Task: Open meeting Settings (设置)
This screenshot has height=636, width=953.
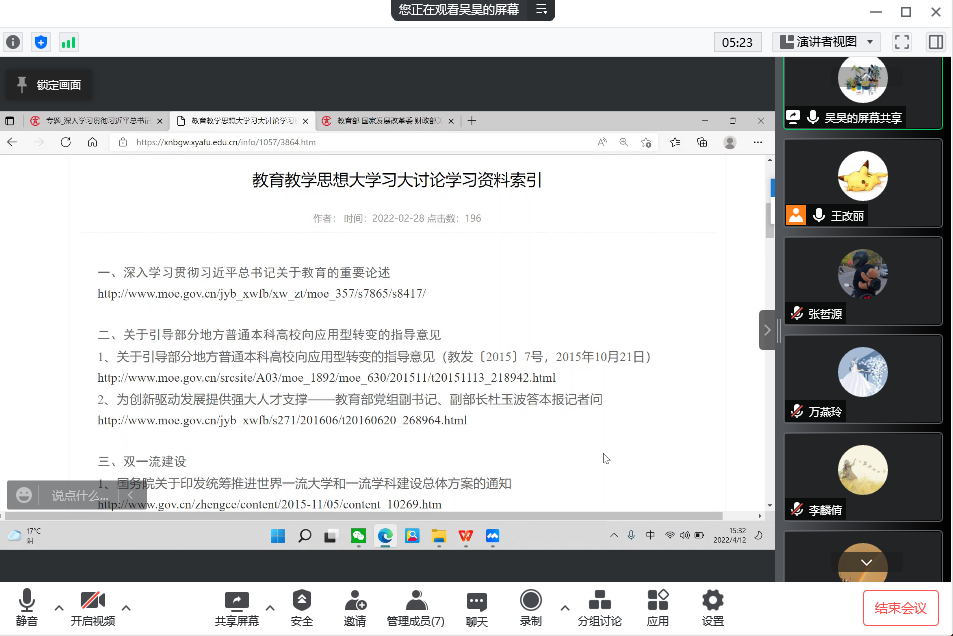Action: coord(712,607)
